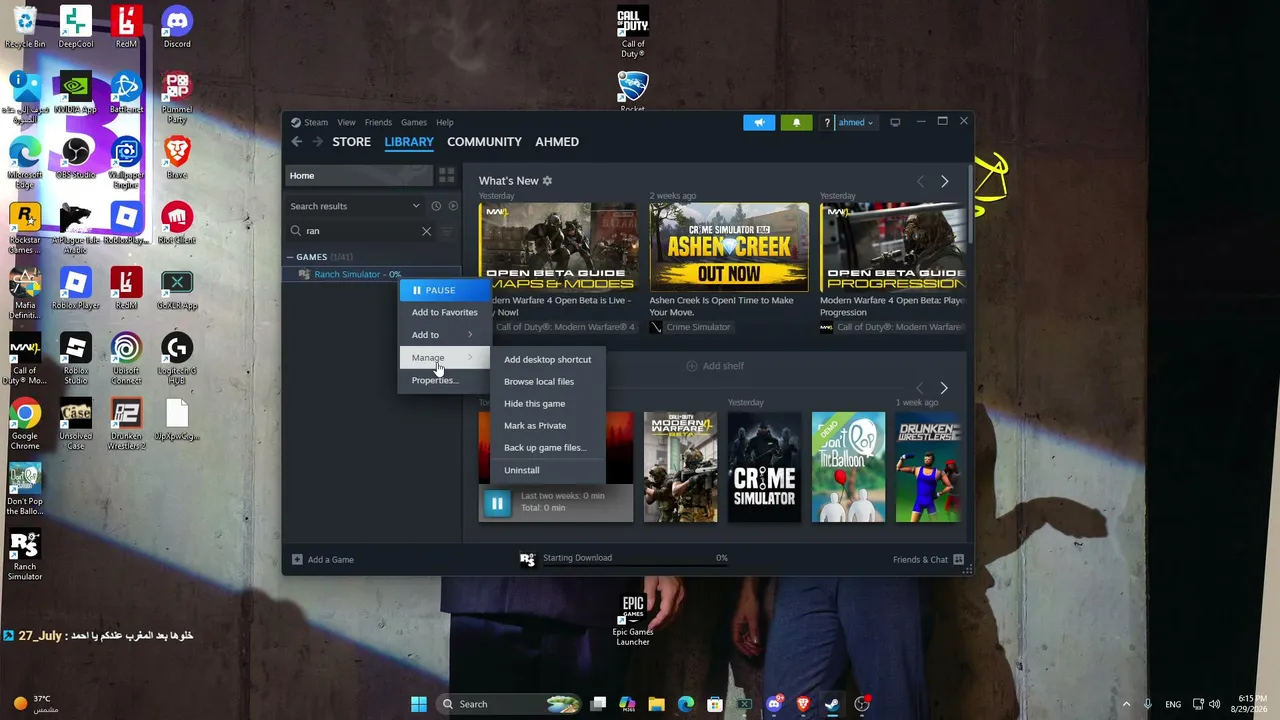Show hidden system tray icons
Viewport: 1280px width, 720px height.
pyautogui.click(x=1126, y=704)
